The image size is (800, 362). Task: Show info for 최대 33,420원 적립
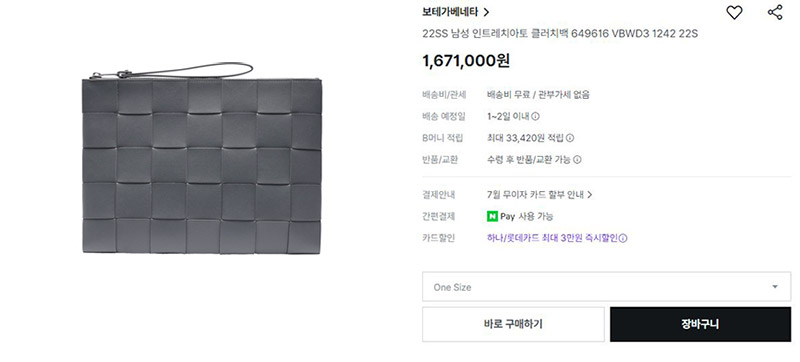pos(570,138)
